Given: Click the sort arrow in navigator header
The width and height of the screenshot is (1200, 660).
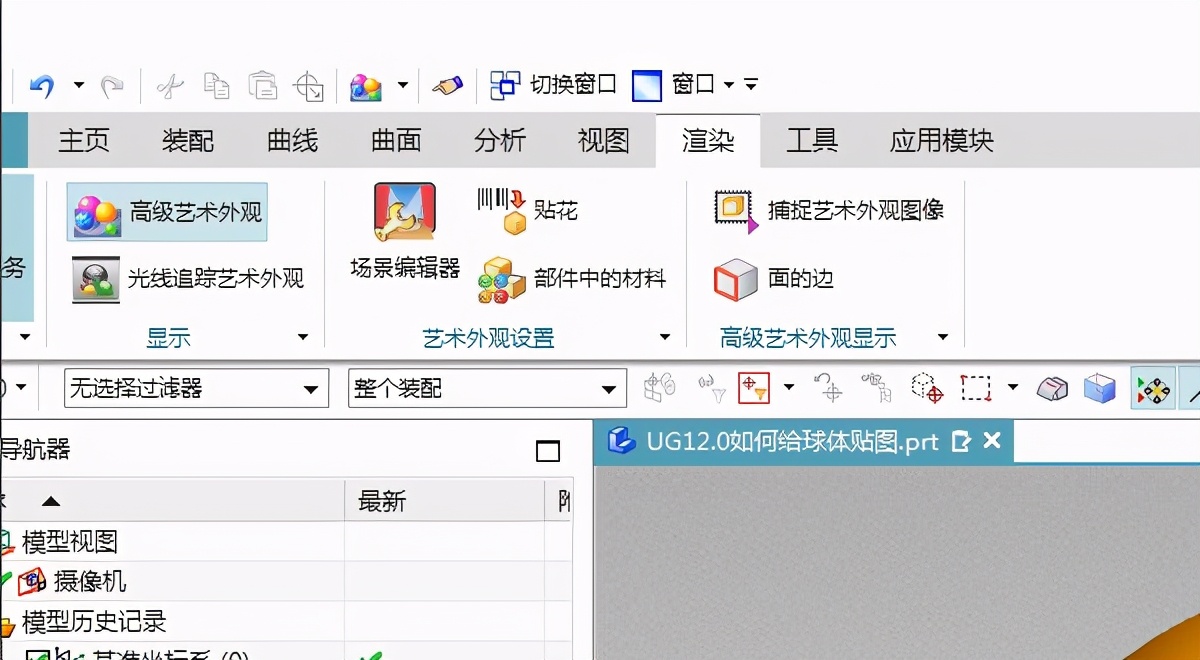Looking at the screenshot, I should (x=50, y=500).
